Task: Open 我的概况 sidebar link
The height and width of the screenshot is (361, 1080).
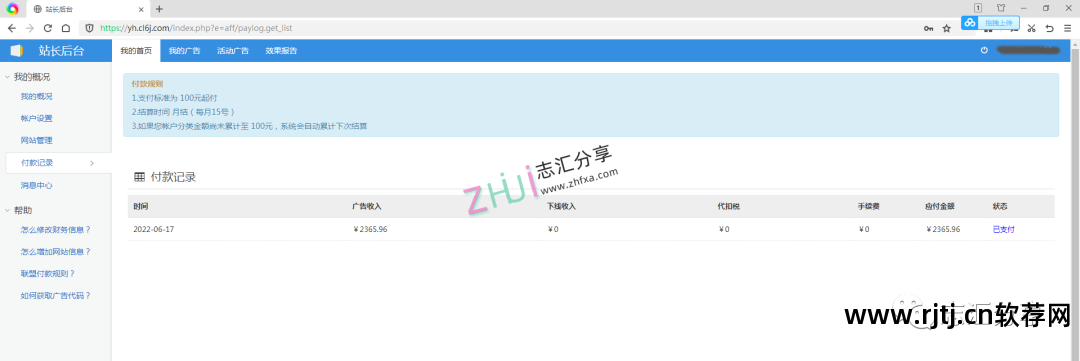Action: (37, 96)
